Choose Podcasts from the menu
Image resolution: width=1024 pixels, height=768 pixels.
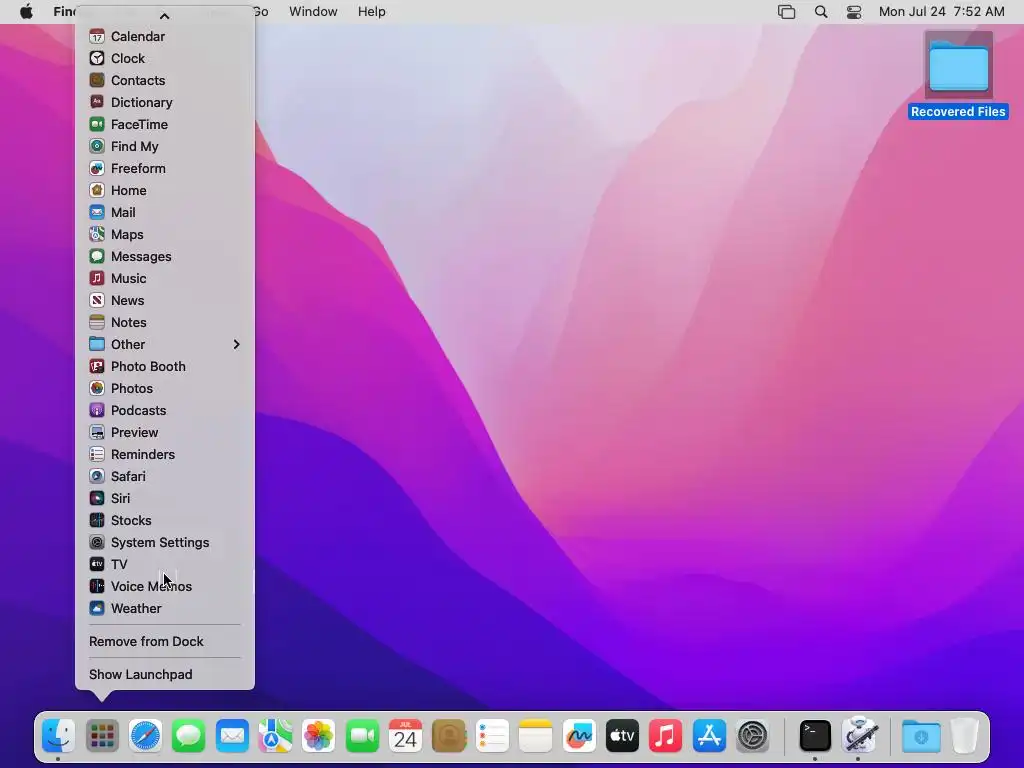(165, 410)
